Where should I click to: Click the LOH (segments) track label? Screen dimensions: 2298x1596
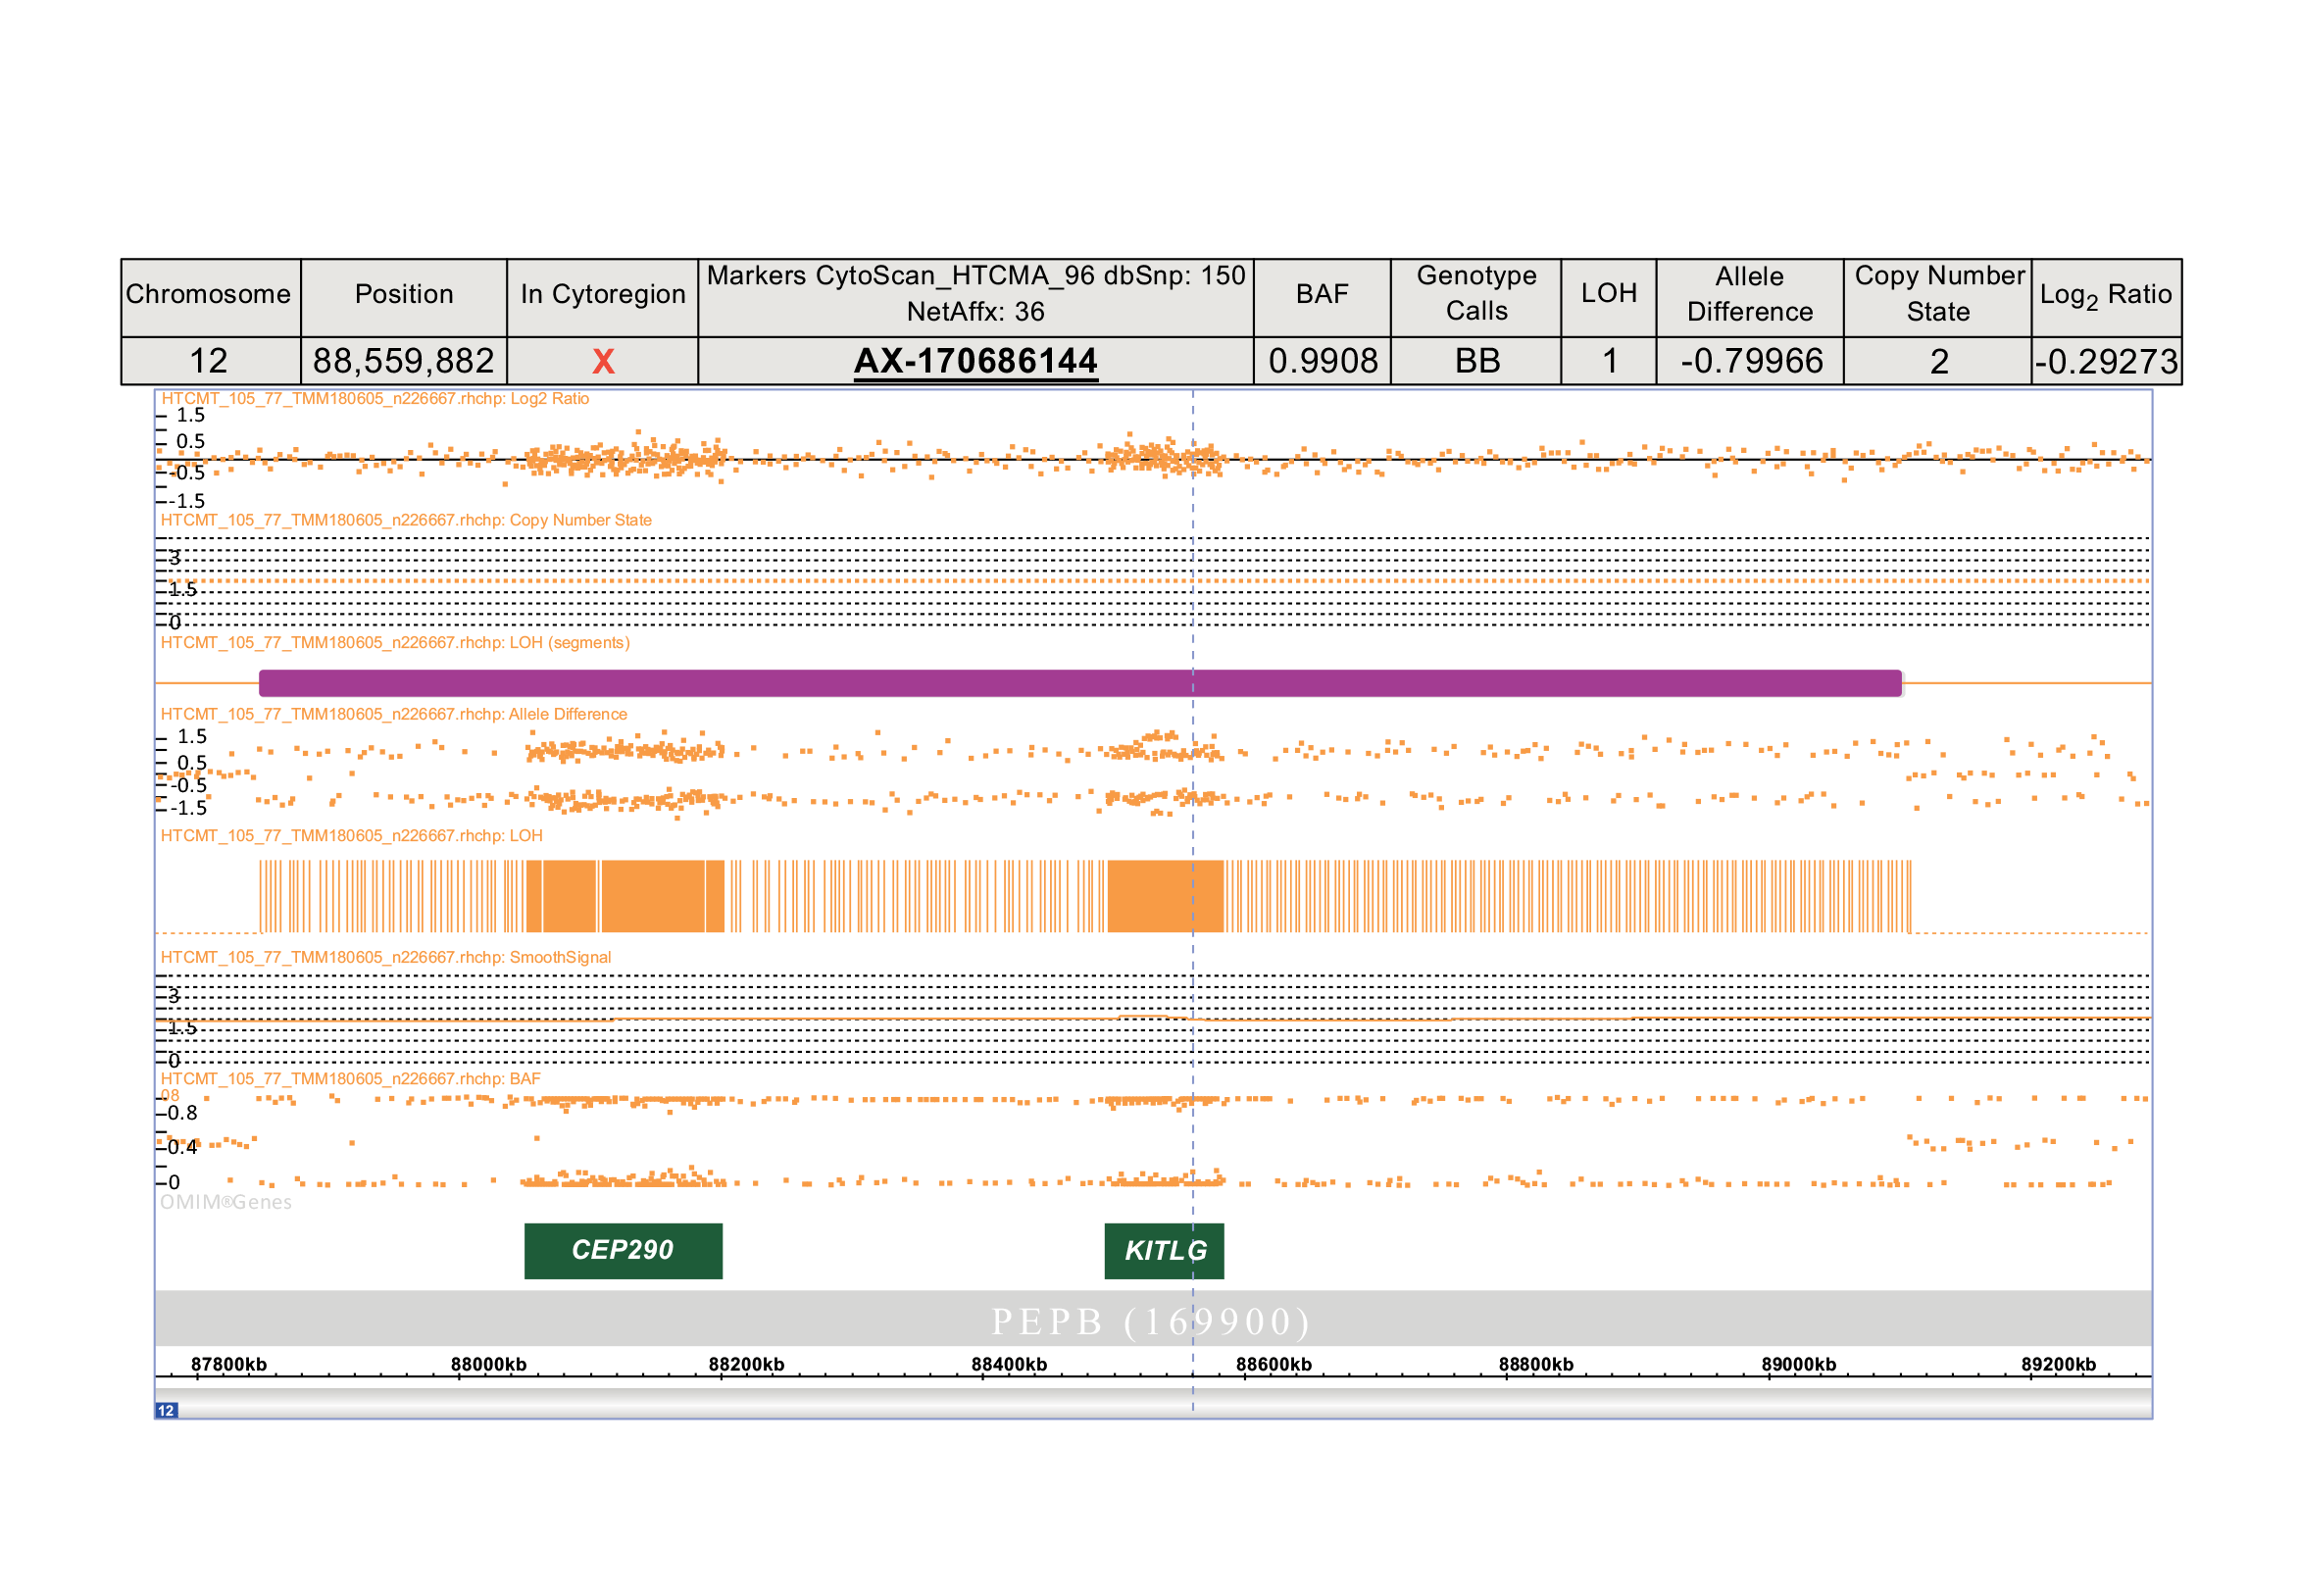(395, 642)
